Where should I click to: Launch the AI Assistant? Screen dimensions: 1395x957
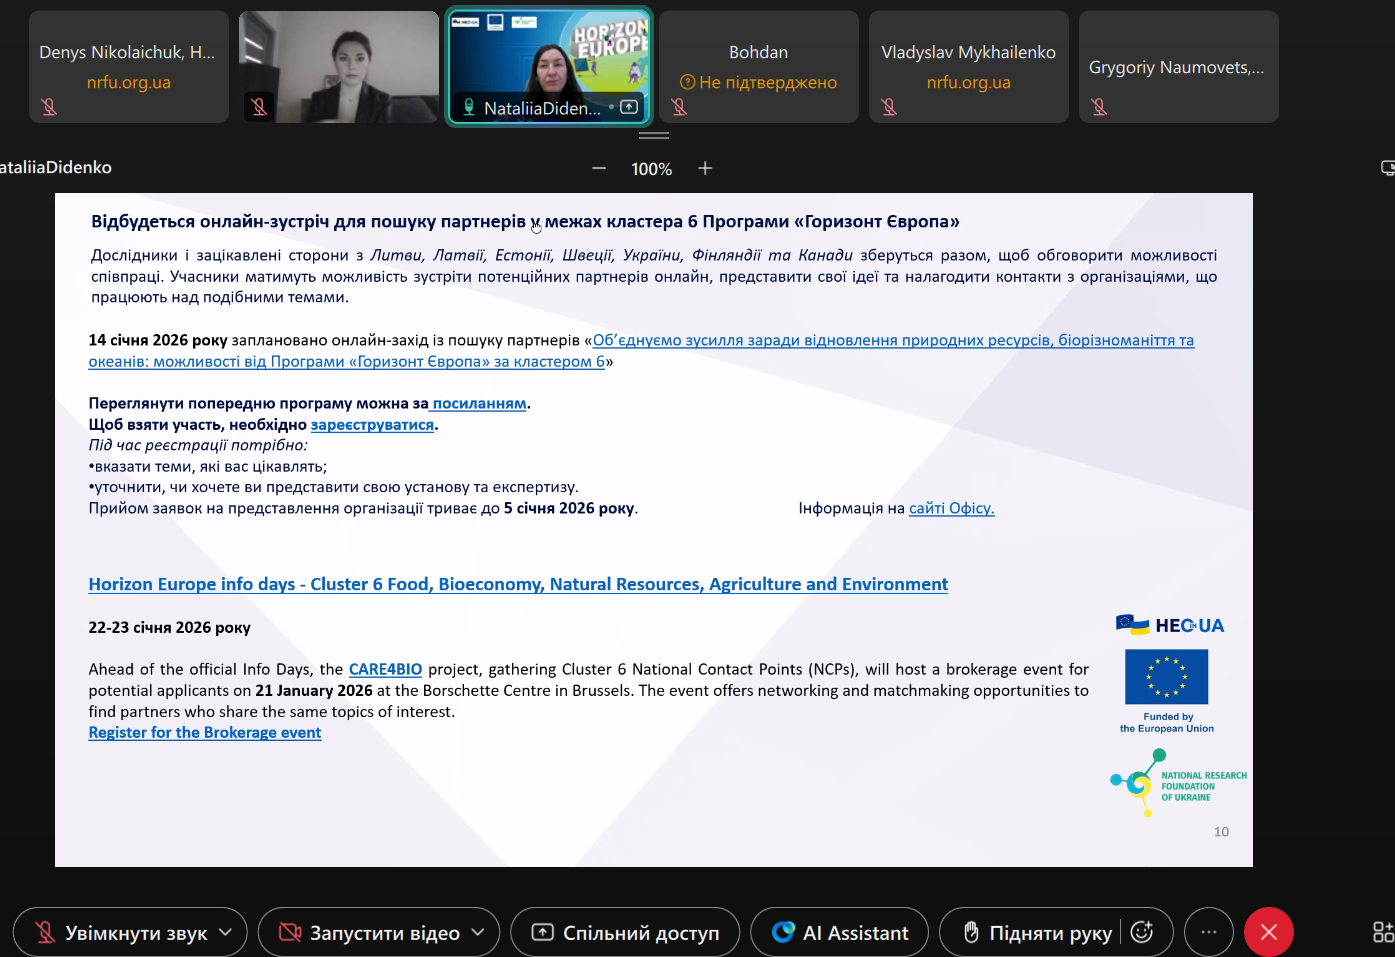pos(840,933)
